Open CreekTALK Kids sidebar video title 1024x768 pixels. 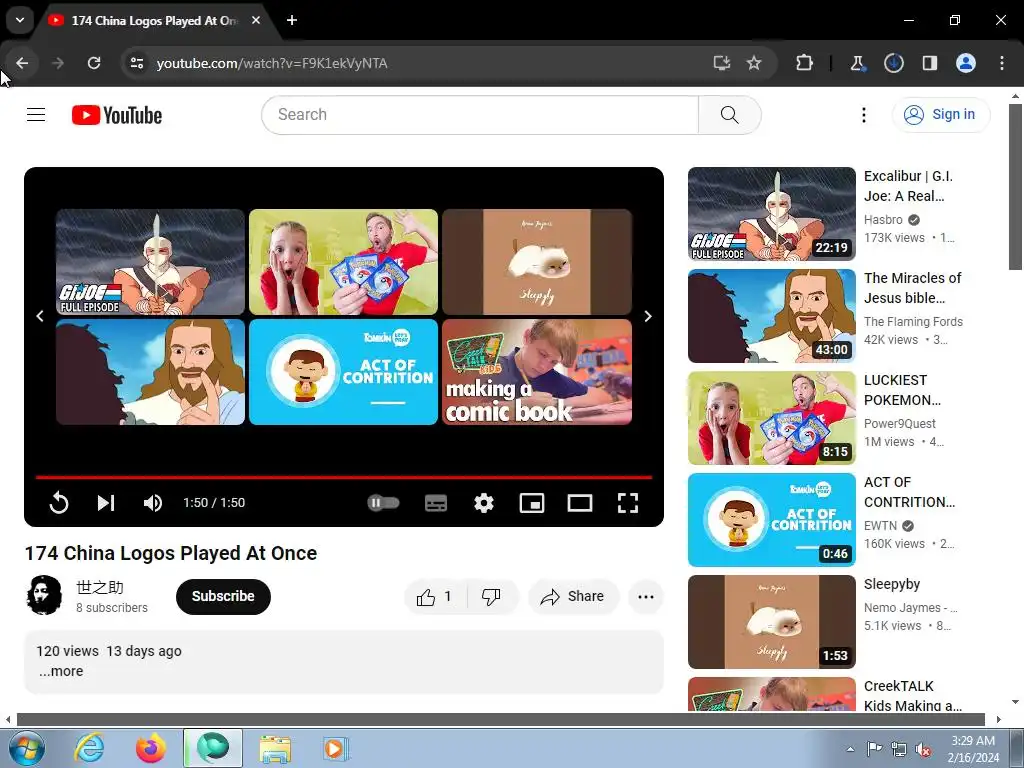913,696
